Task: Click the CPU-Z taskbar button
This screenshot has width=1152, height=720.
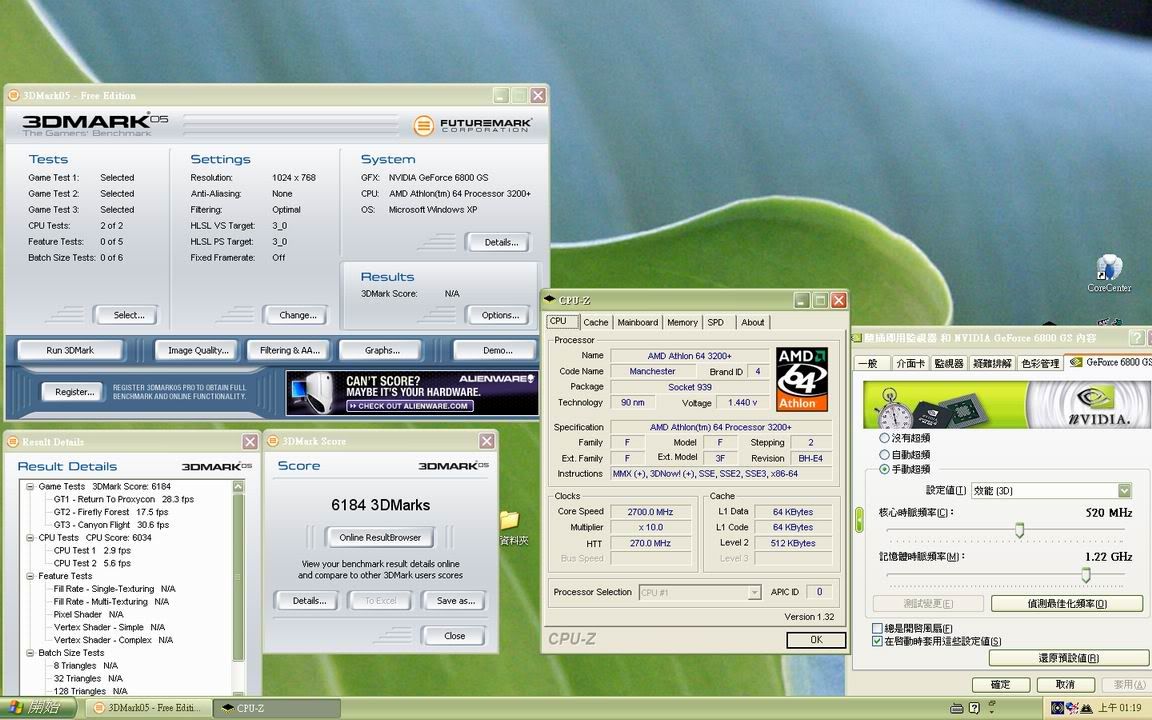Action: pyautogui.click(x=276, y=708)
